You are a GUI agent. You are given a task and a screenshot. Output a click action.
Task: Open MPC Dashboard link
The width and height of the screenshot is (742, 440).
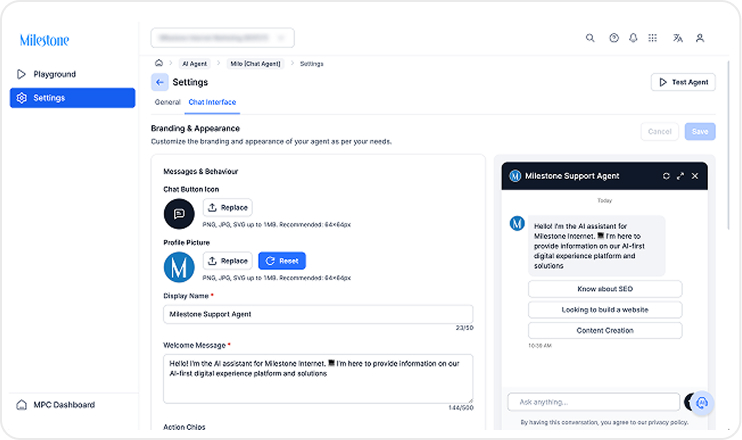pyautogui.click(x=55, y=405)
